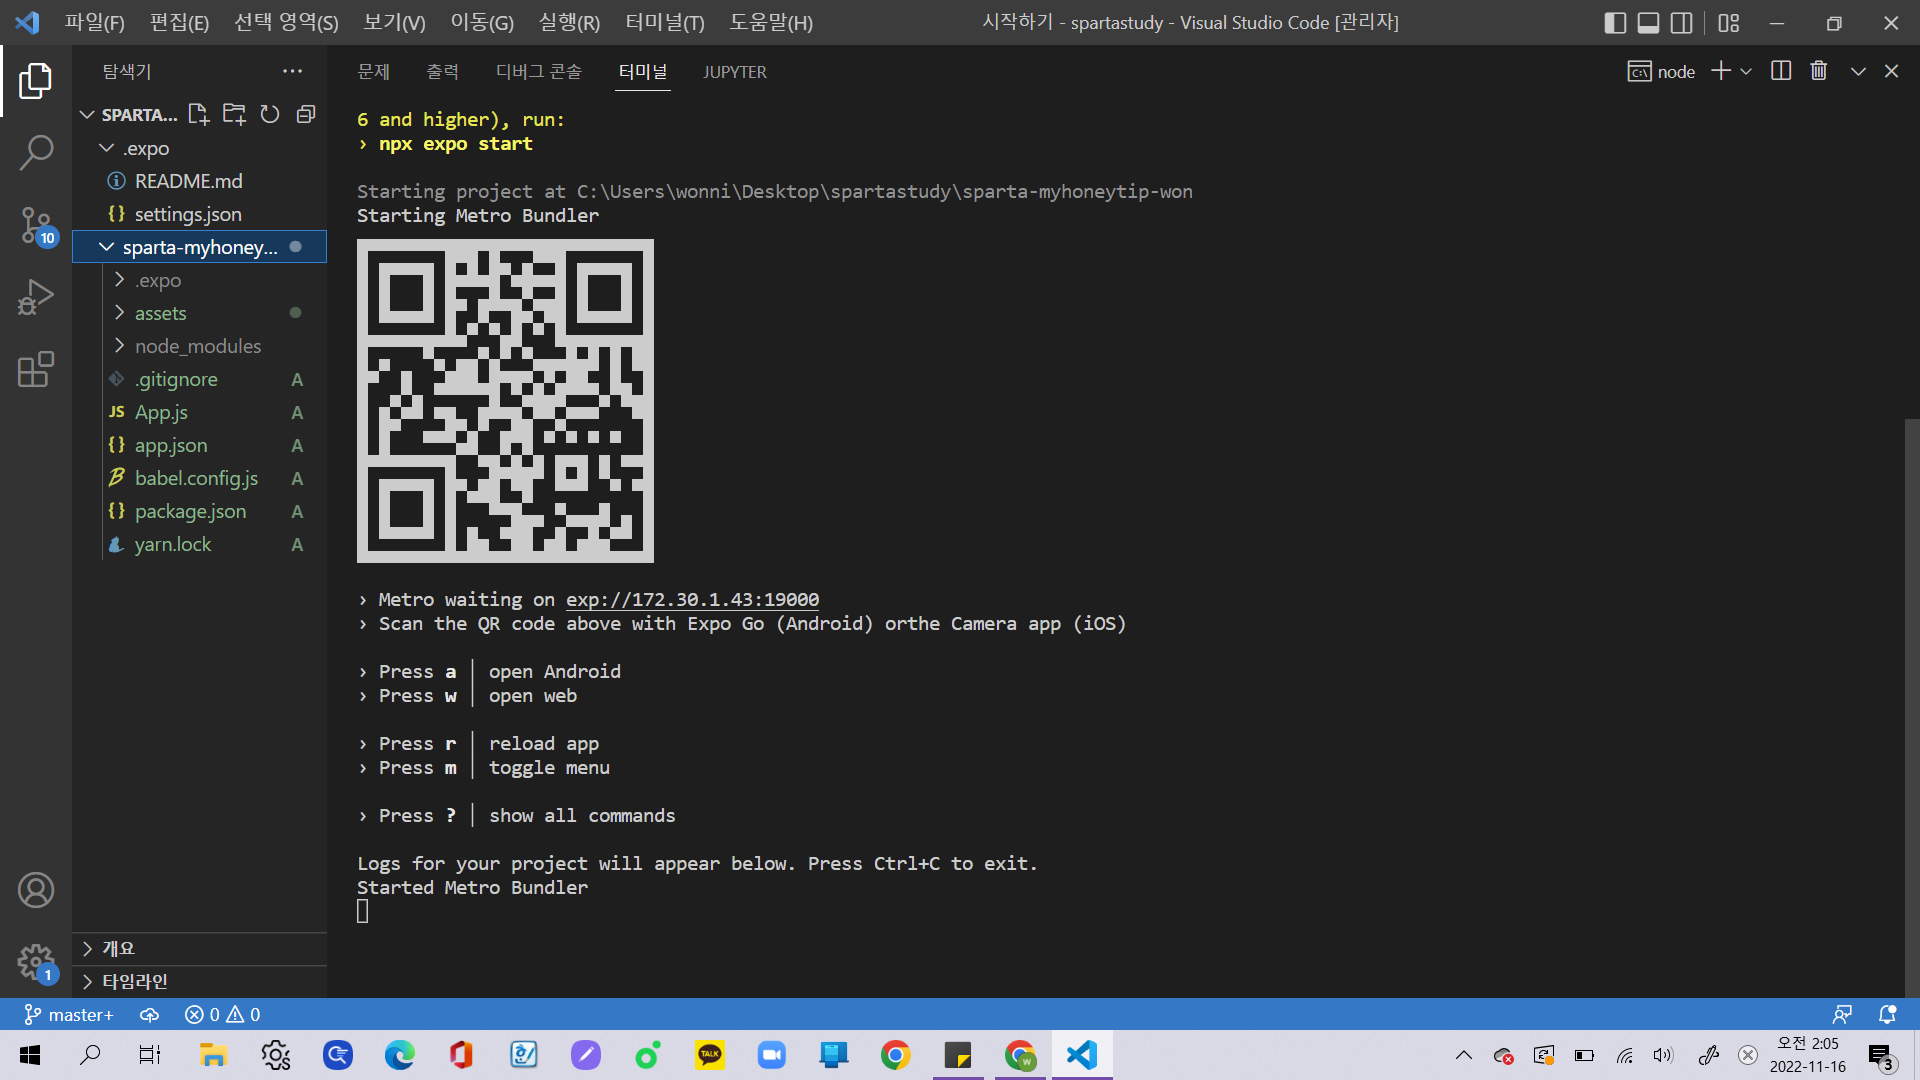This screenshot has width=1920, height=1080.
Task: Toggle the primary side bar layout
Action: (x=1615, y=22)
